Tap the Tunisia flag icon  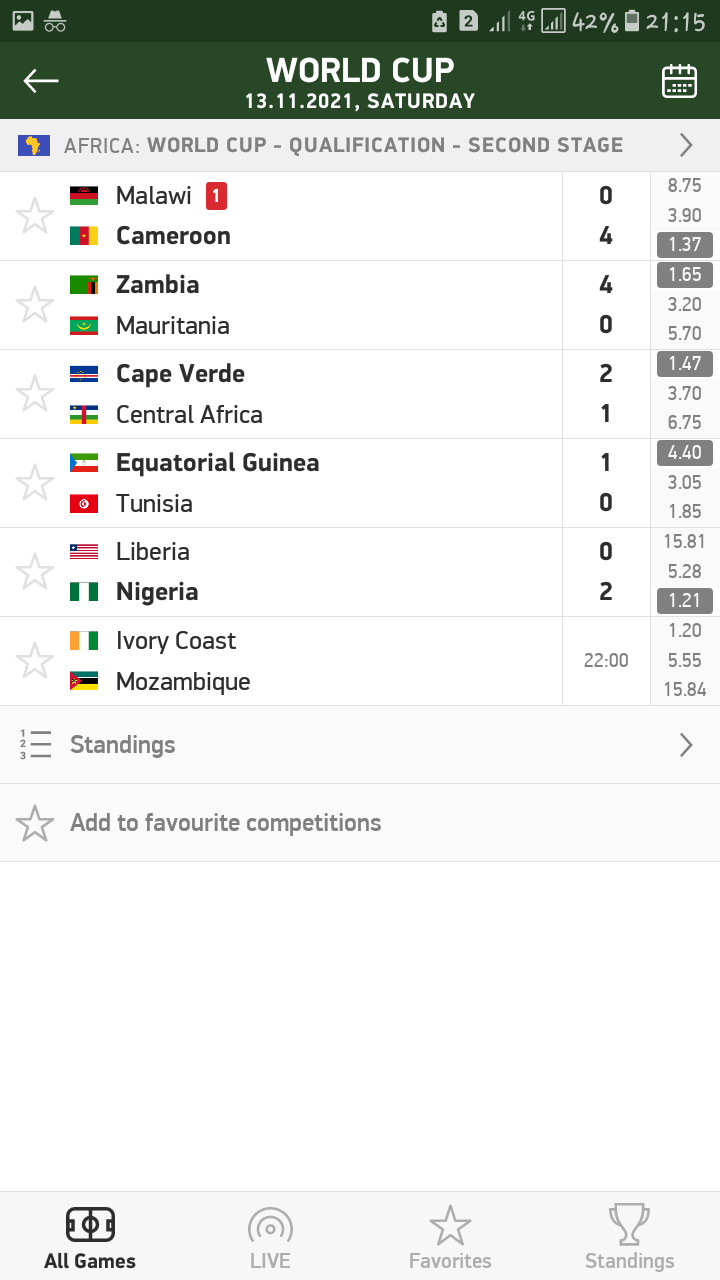[x=84, y=504]
